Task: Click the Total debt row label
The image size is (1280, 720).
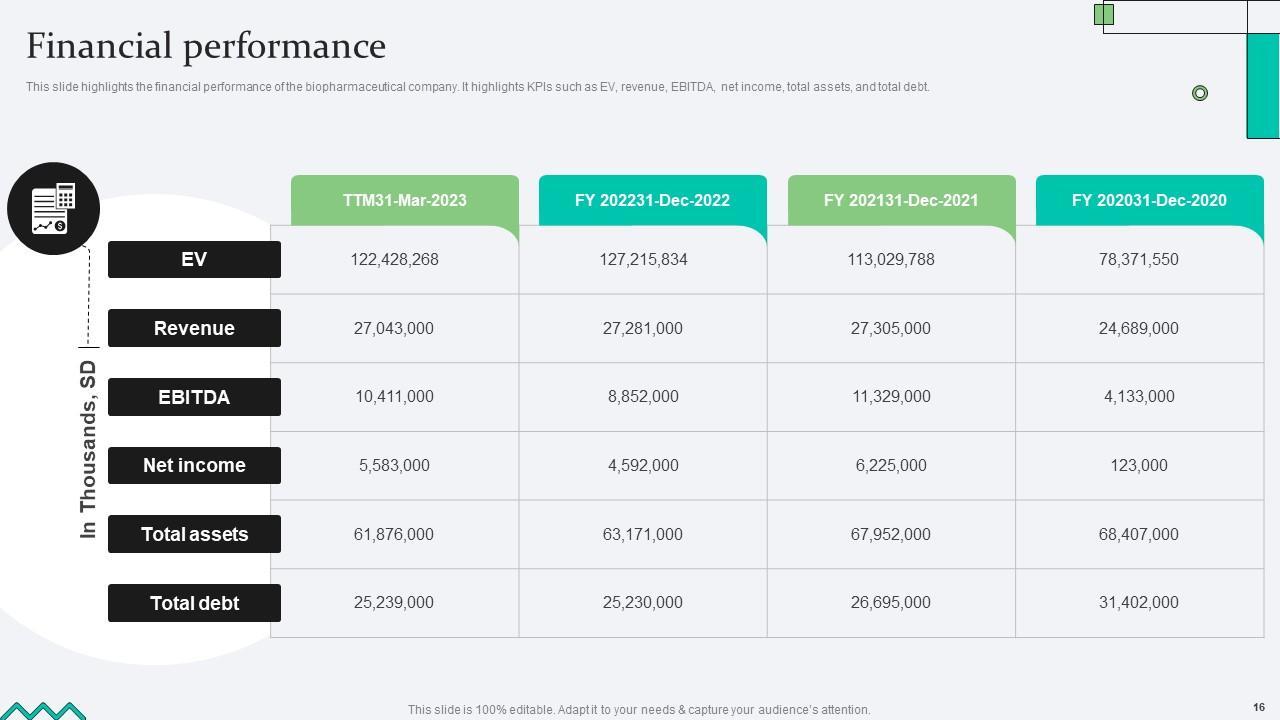Action: click(194, 603)
